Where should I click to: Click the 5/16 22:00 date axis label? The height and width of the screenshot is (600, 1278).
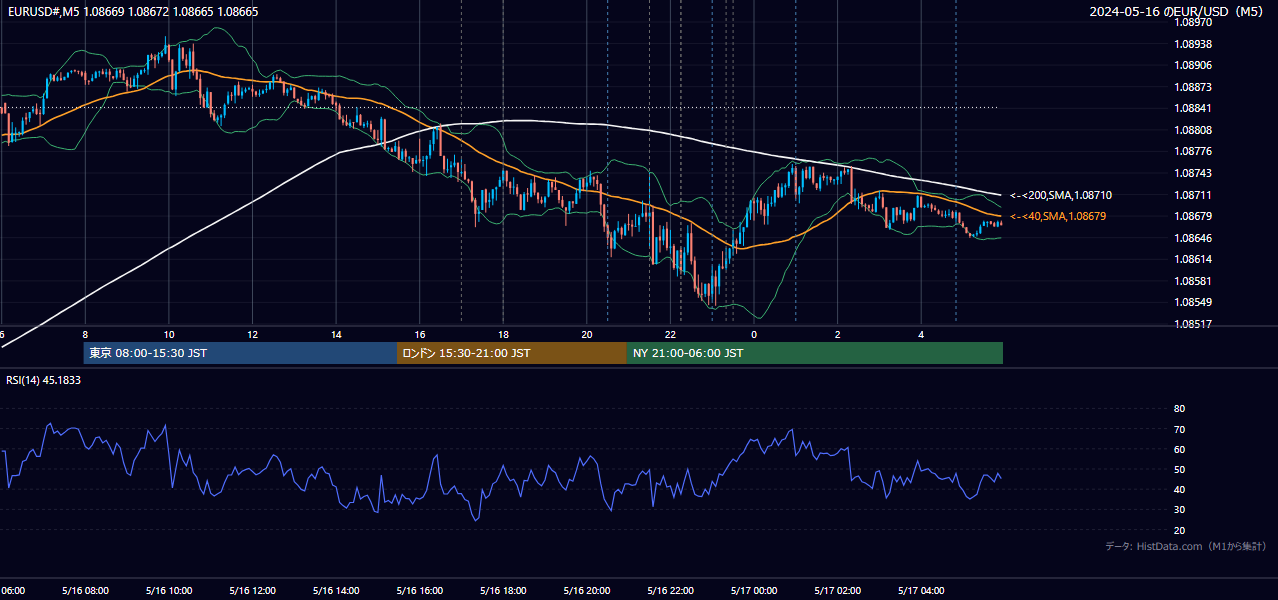671,591
